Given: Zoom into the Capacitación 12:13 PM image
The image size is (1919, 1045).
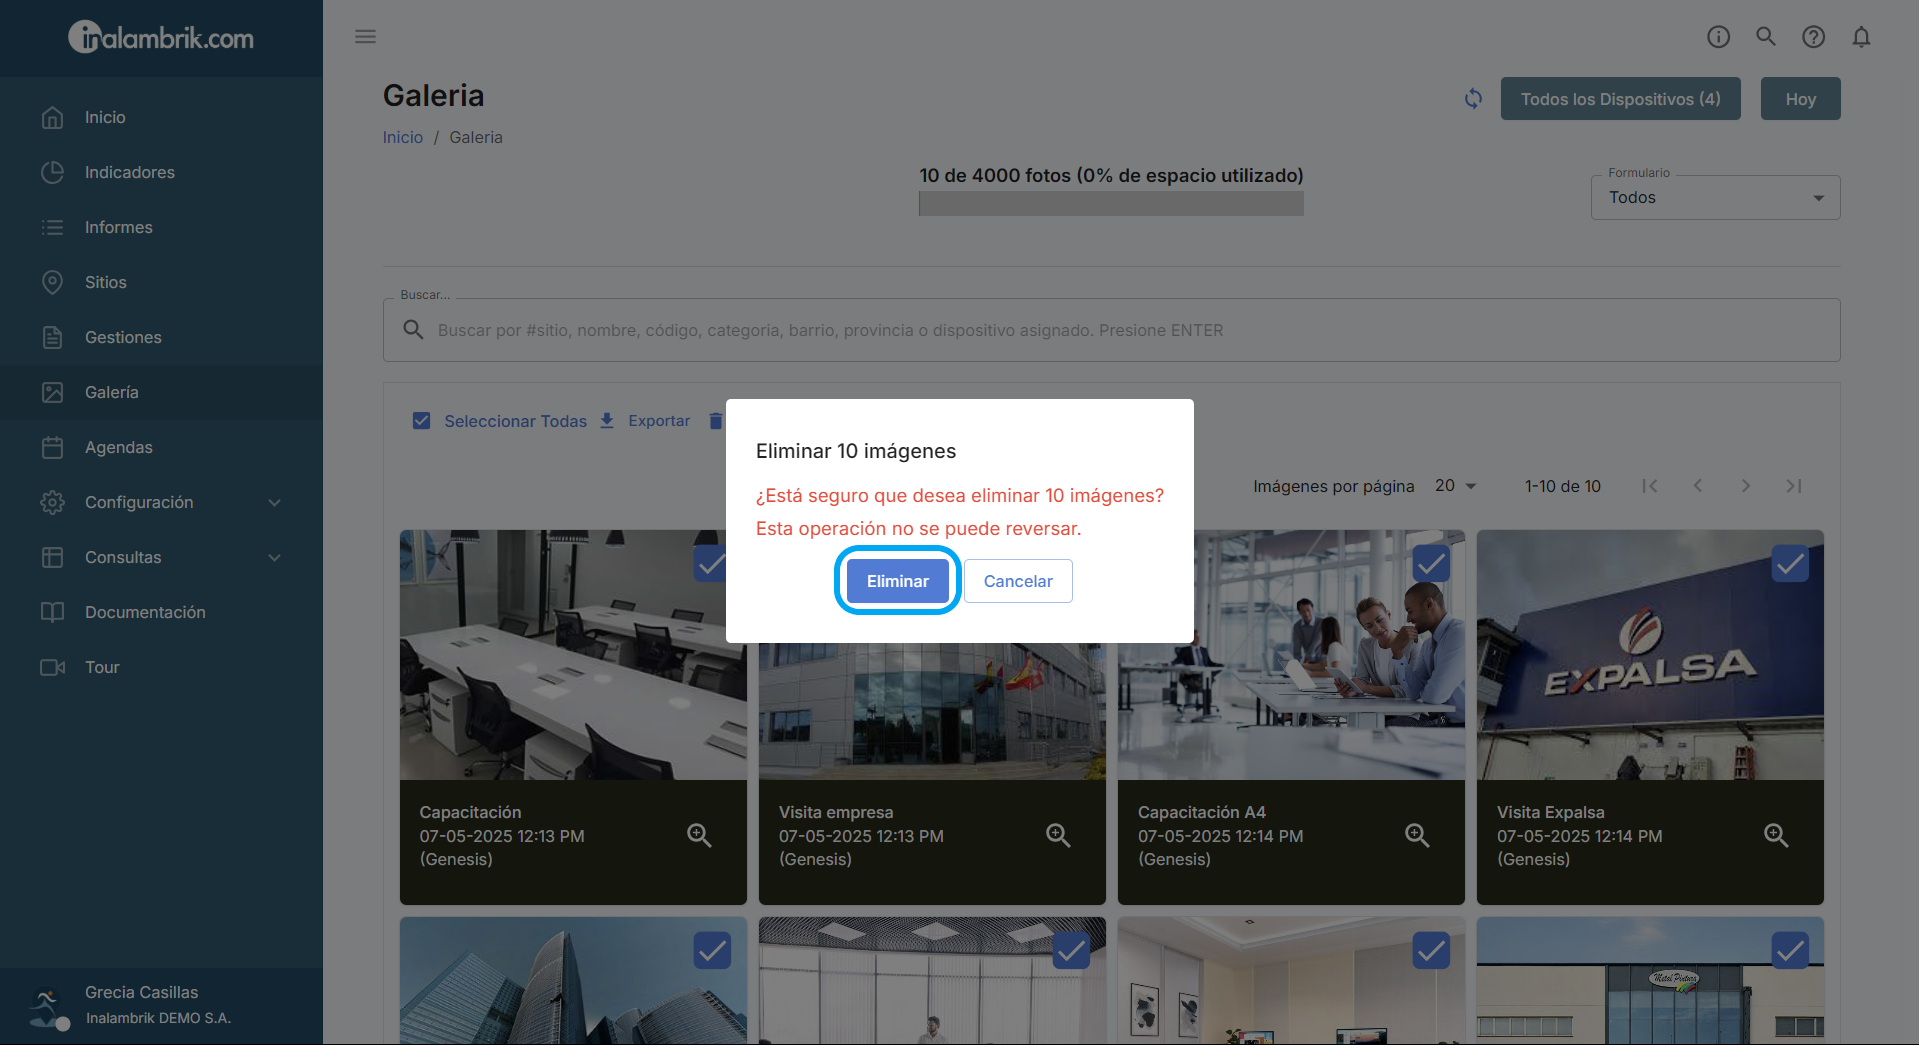Looking at the screenshot, I should point(699,836).
